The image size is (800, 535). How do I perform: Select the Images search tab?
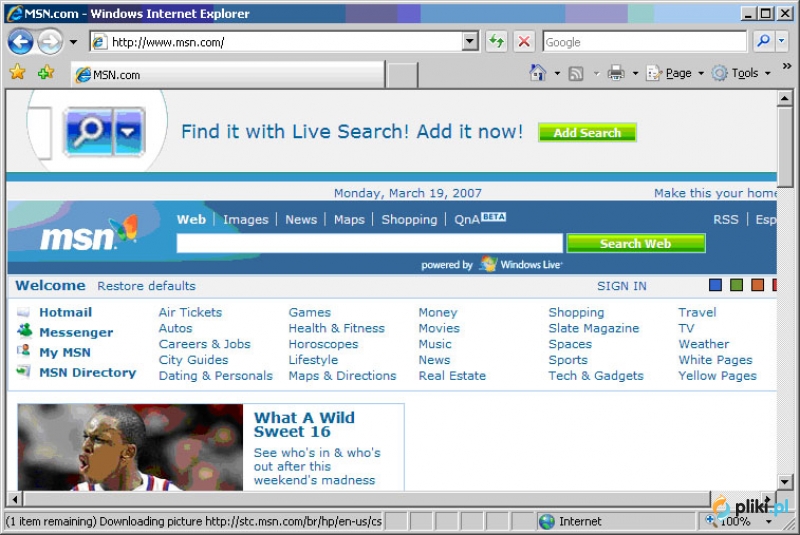245,220
